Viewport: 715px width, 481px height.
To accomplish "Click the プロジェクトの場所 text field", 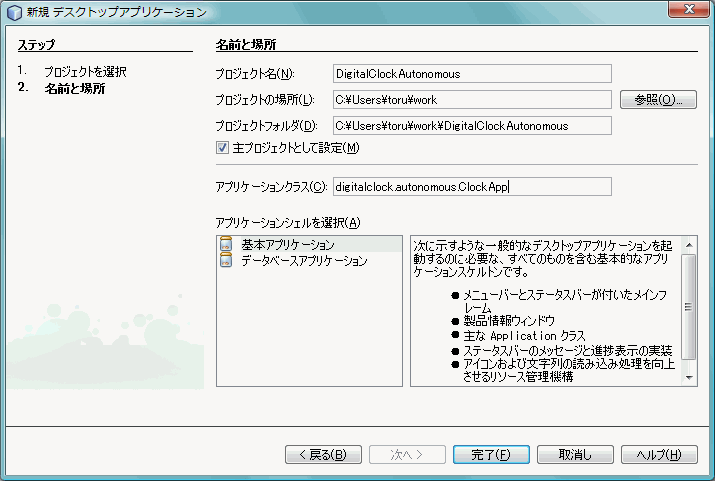I will (472, 99).
